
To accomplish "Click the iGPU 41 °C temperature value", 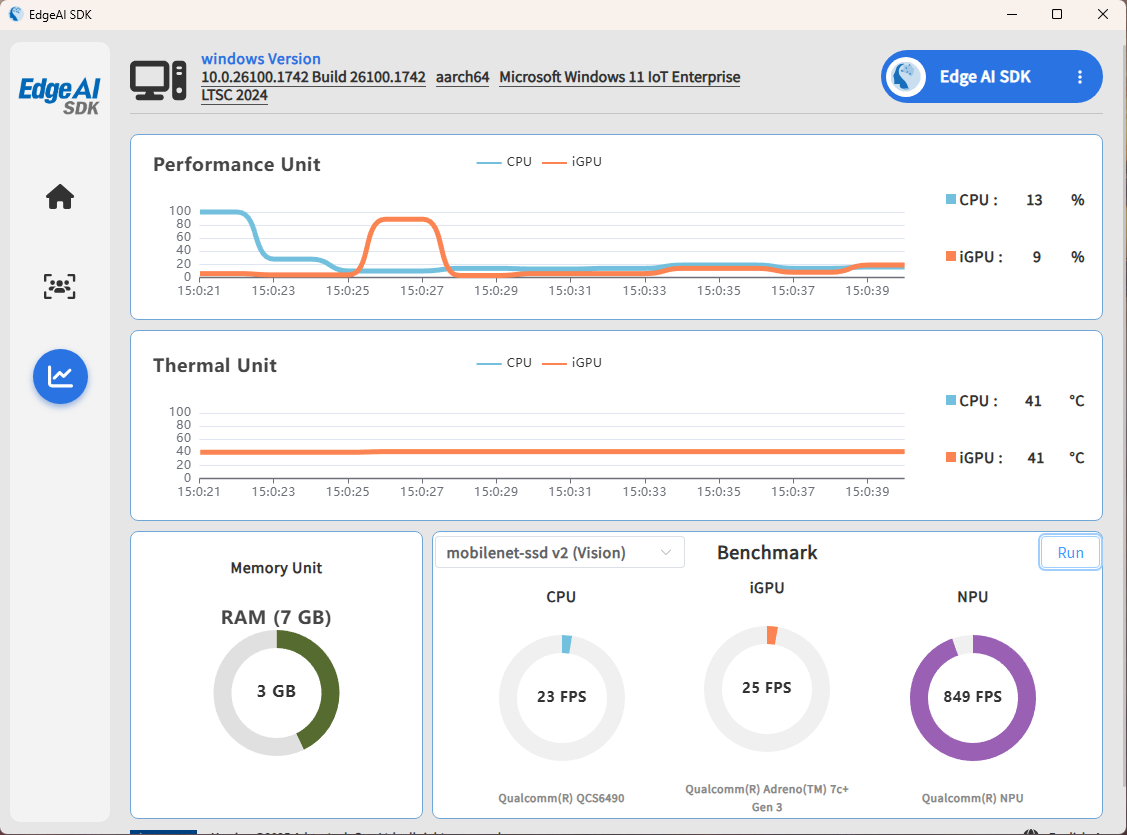I will point(1035,458).
